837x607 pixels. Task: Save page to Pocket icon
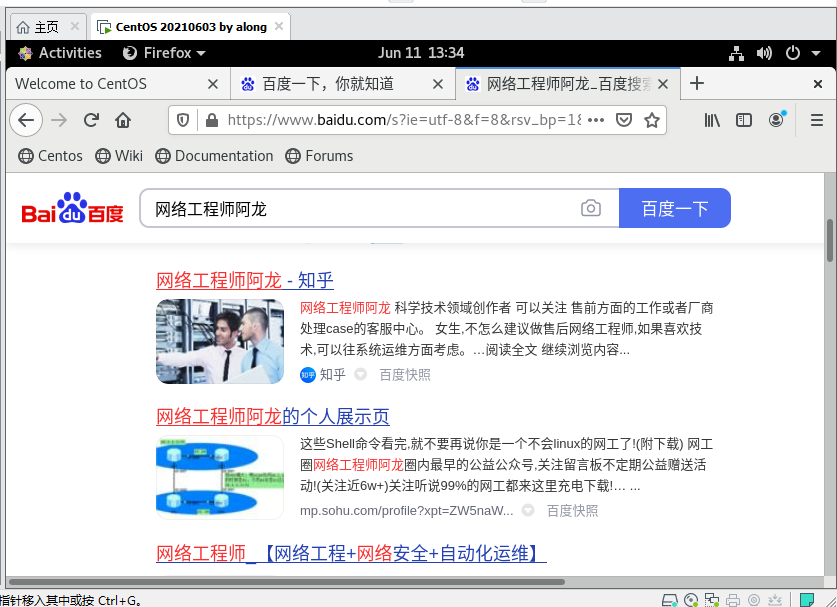tap(623, 120)
